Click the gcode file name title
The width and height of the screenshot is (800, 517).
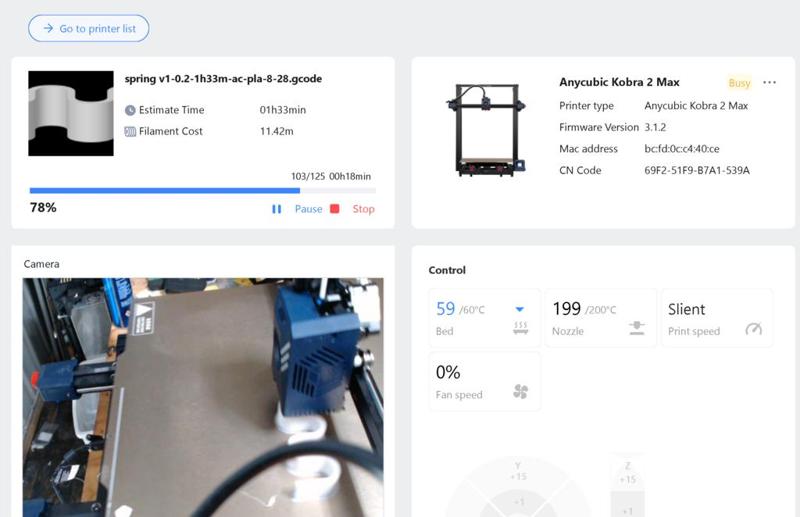pos(223,79)
